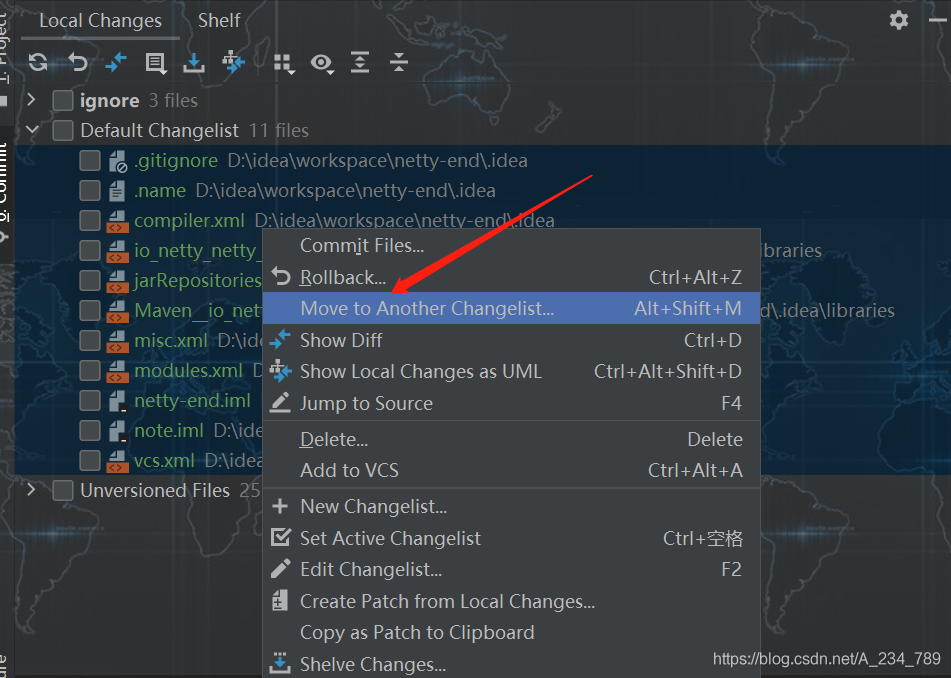Check the Default Changelist checkbox
The width and height of the screenshot is (951, 678).
62,130
